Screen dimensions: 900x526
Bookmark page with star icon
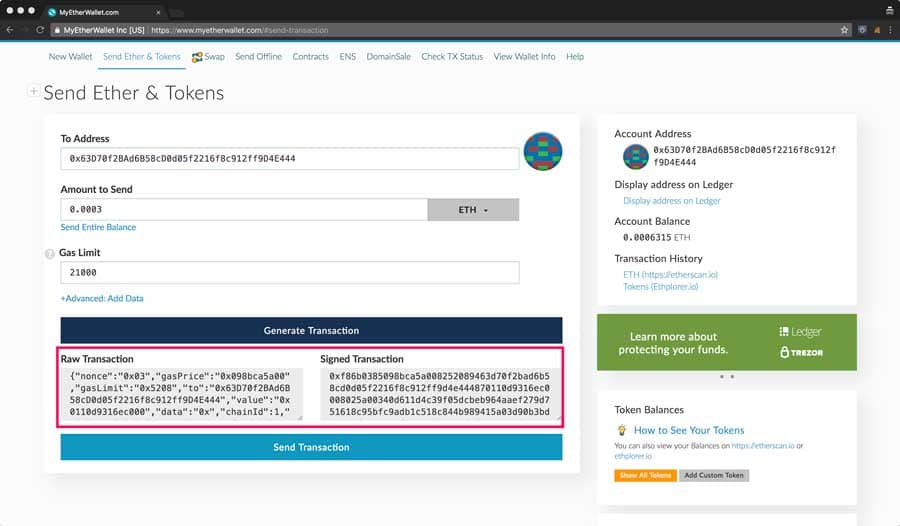point(844,30)
